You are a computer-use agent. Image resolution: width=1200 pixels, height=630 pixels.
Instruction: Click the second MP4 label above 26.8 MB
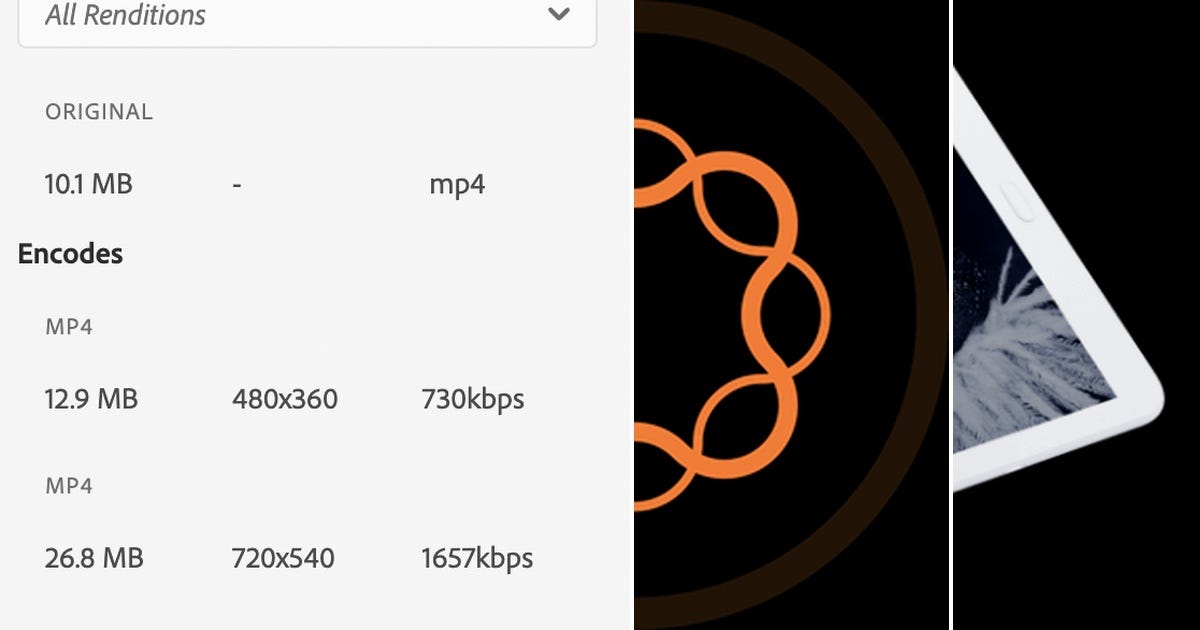(69, 486)
